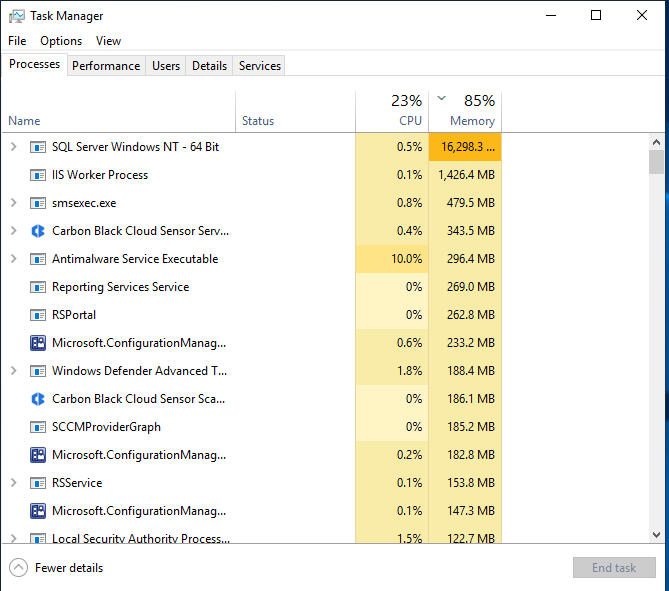Switch to the Performance tab
Screen dimensions: 669x591
tap(106, 66)
